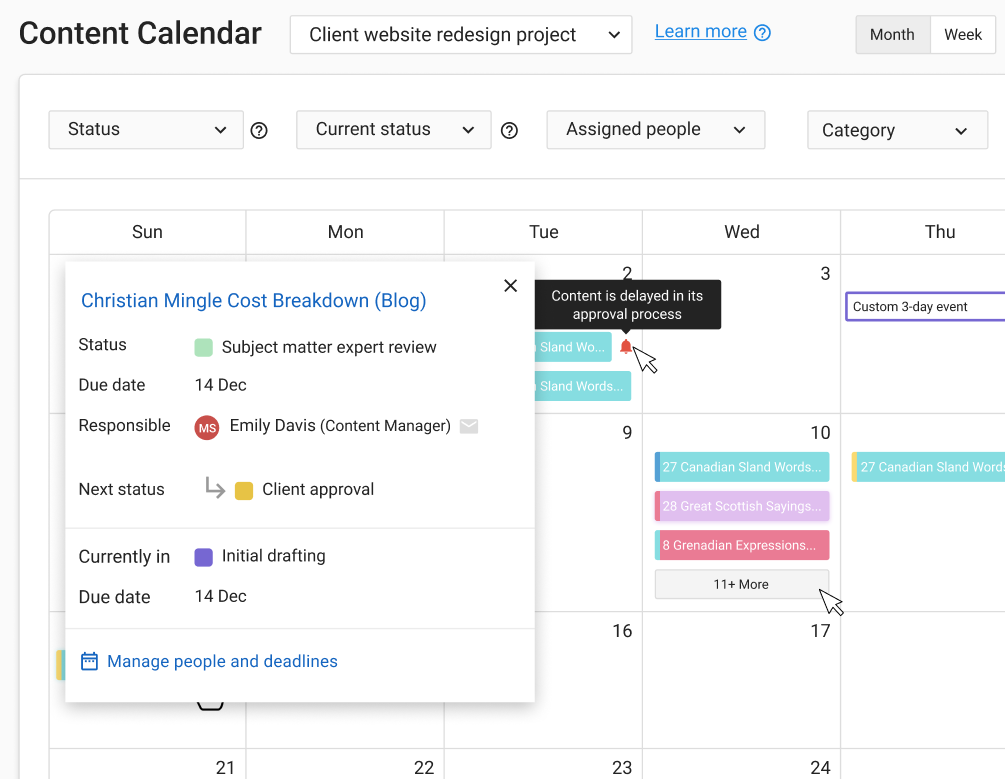
Task: Switch to the Month view tab
Action: 892,35
